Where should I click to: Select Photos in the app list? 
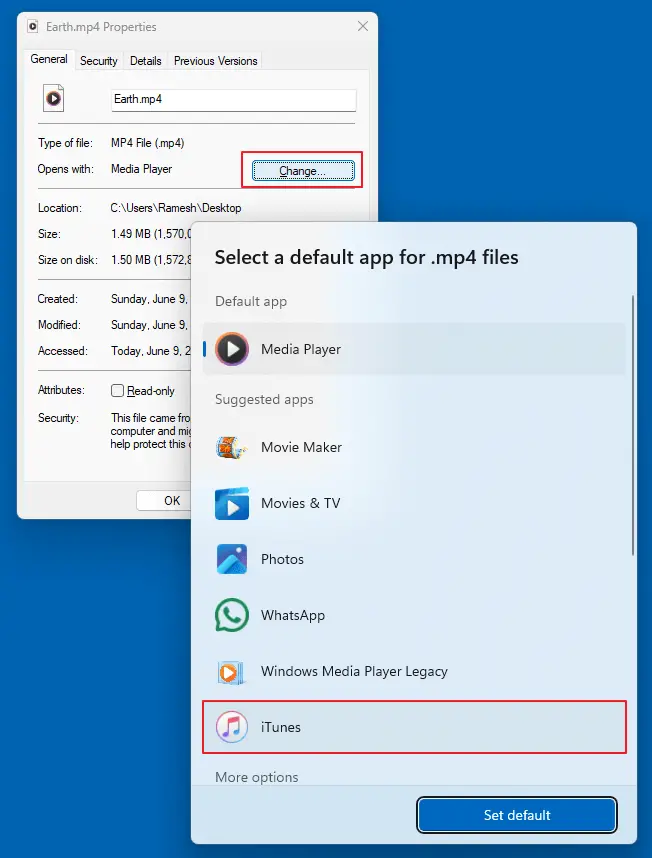pos(414,559)
